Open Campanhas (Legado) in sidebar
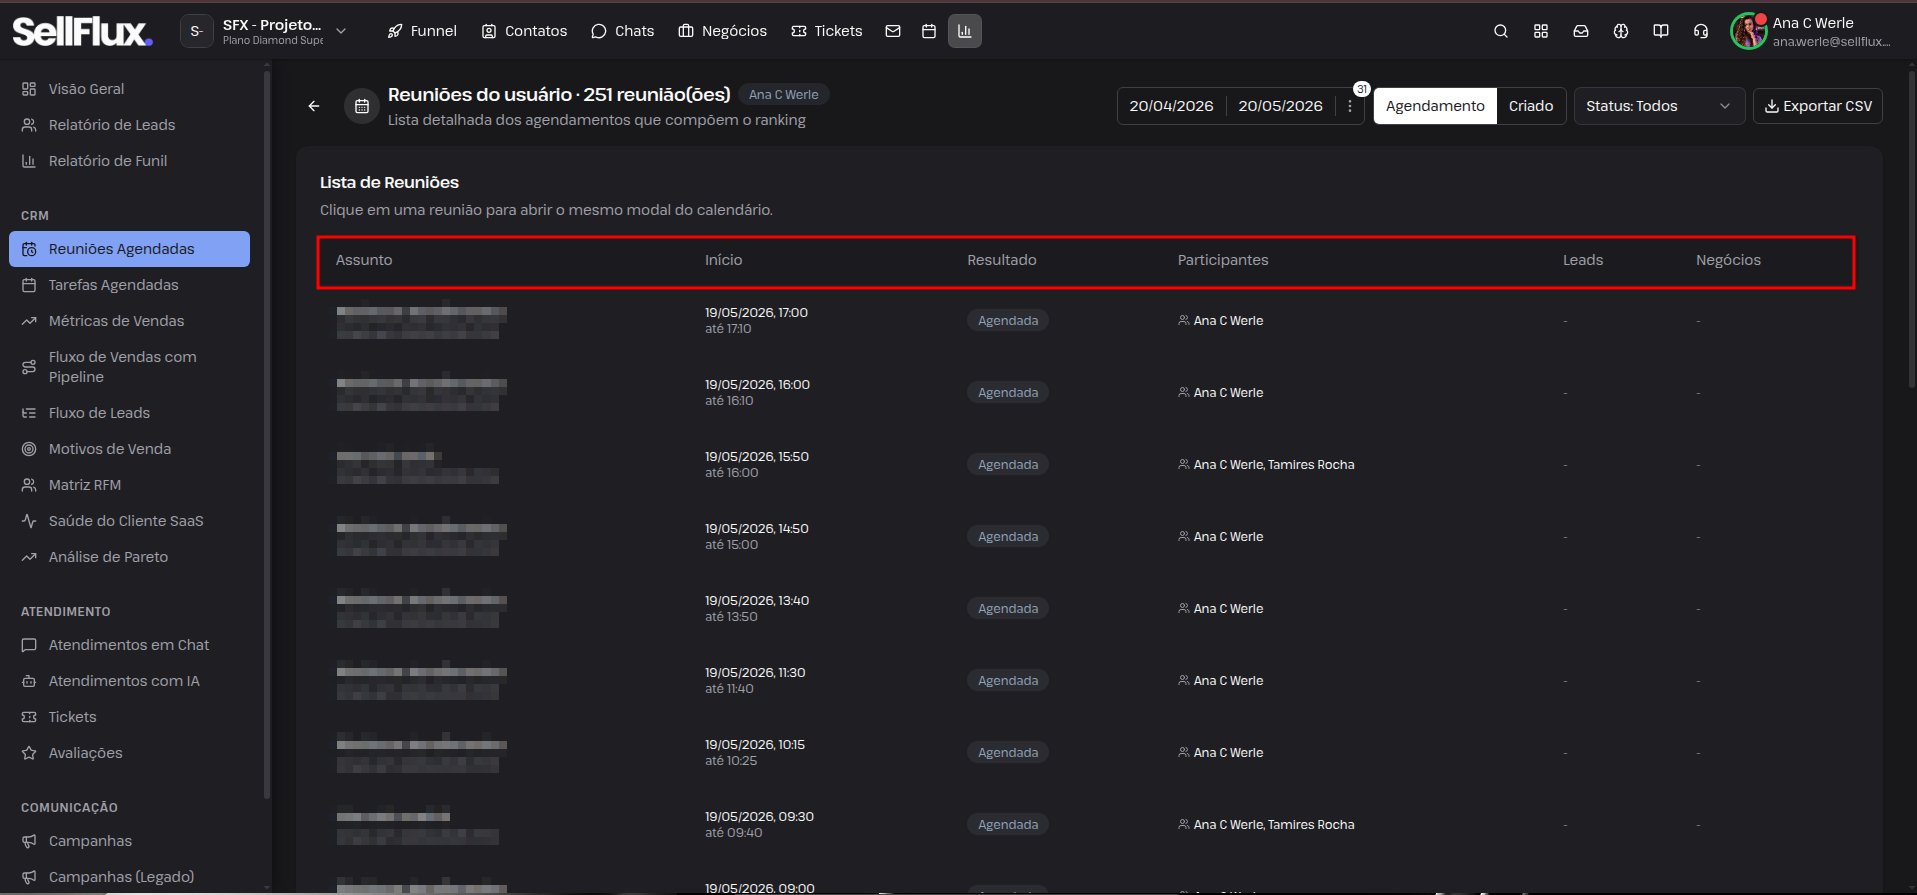 coord(129,877)
